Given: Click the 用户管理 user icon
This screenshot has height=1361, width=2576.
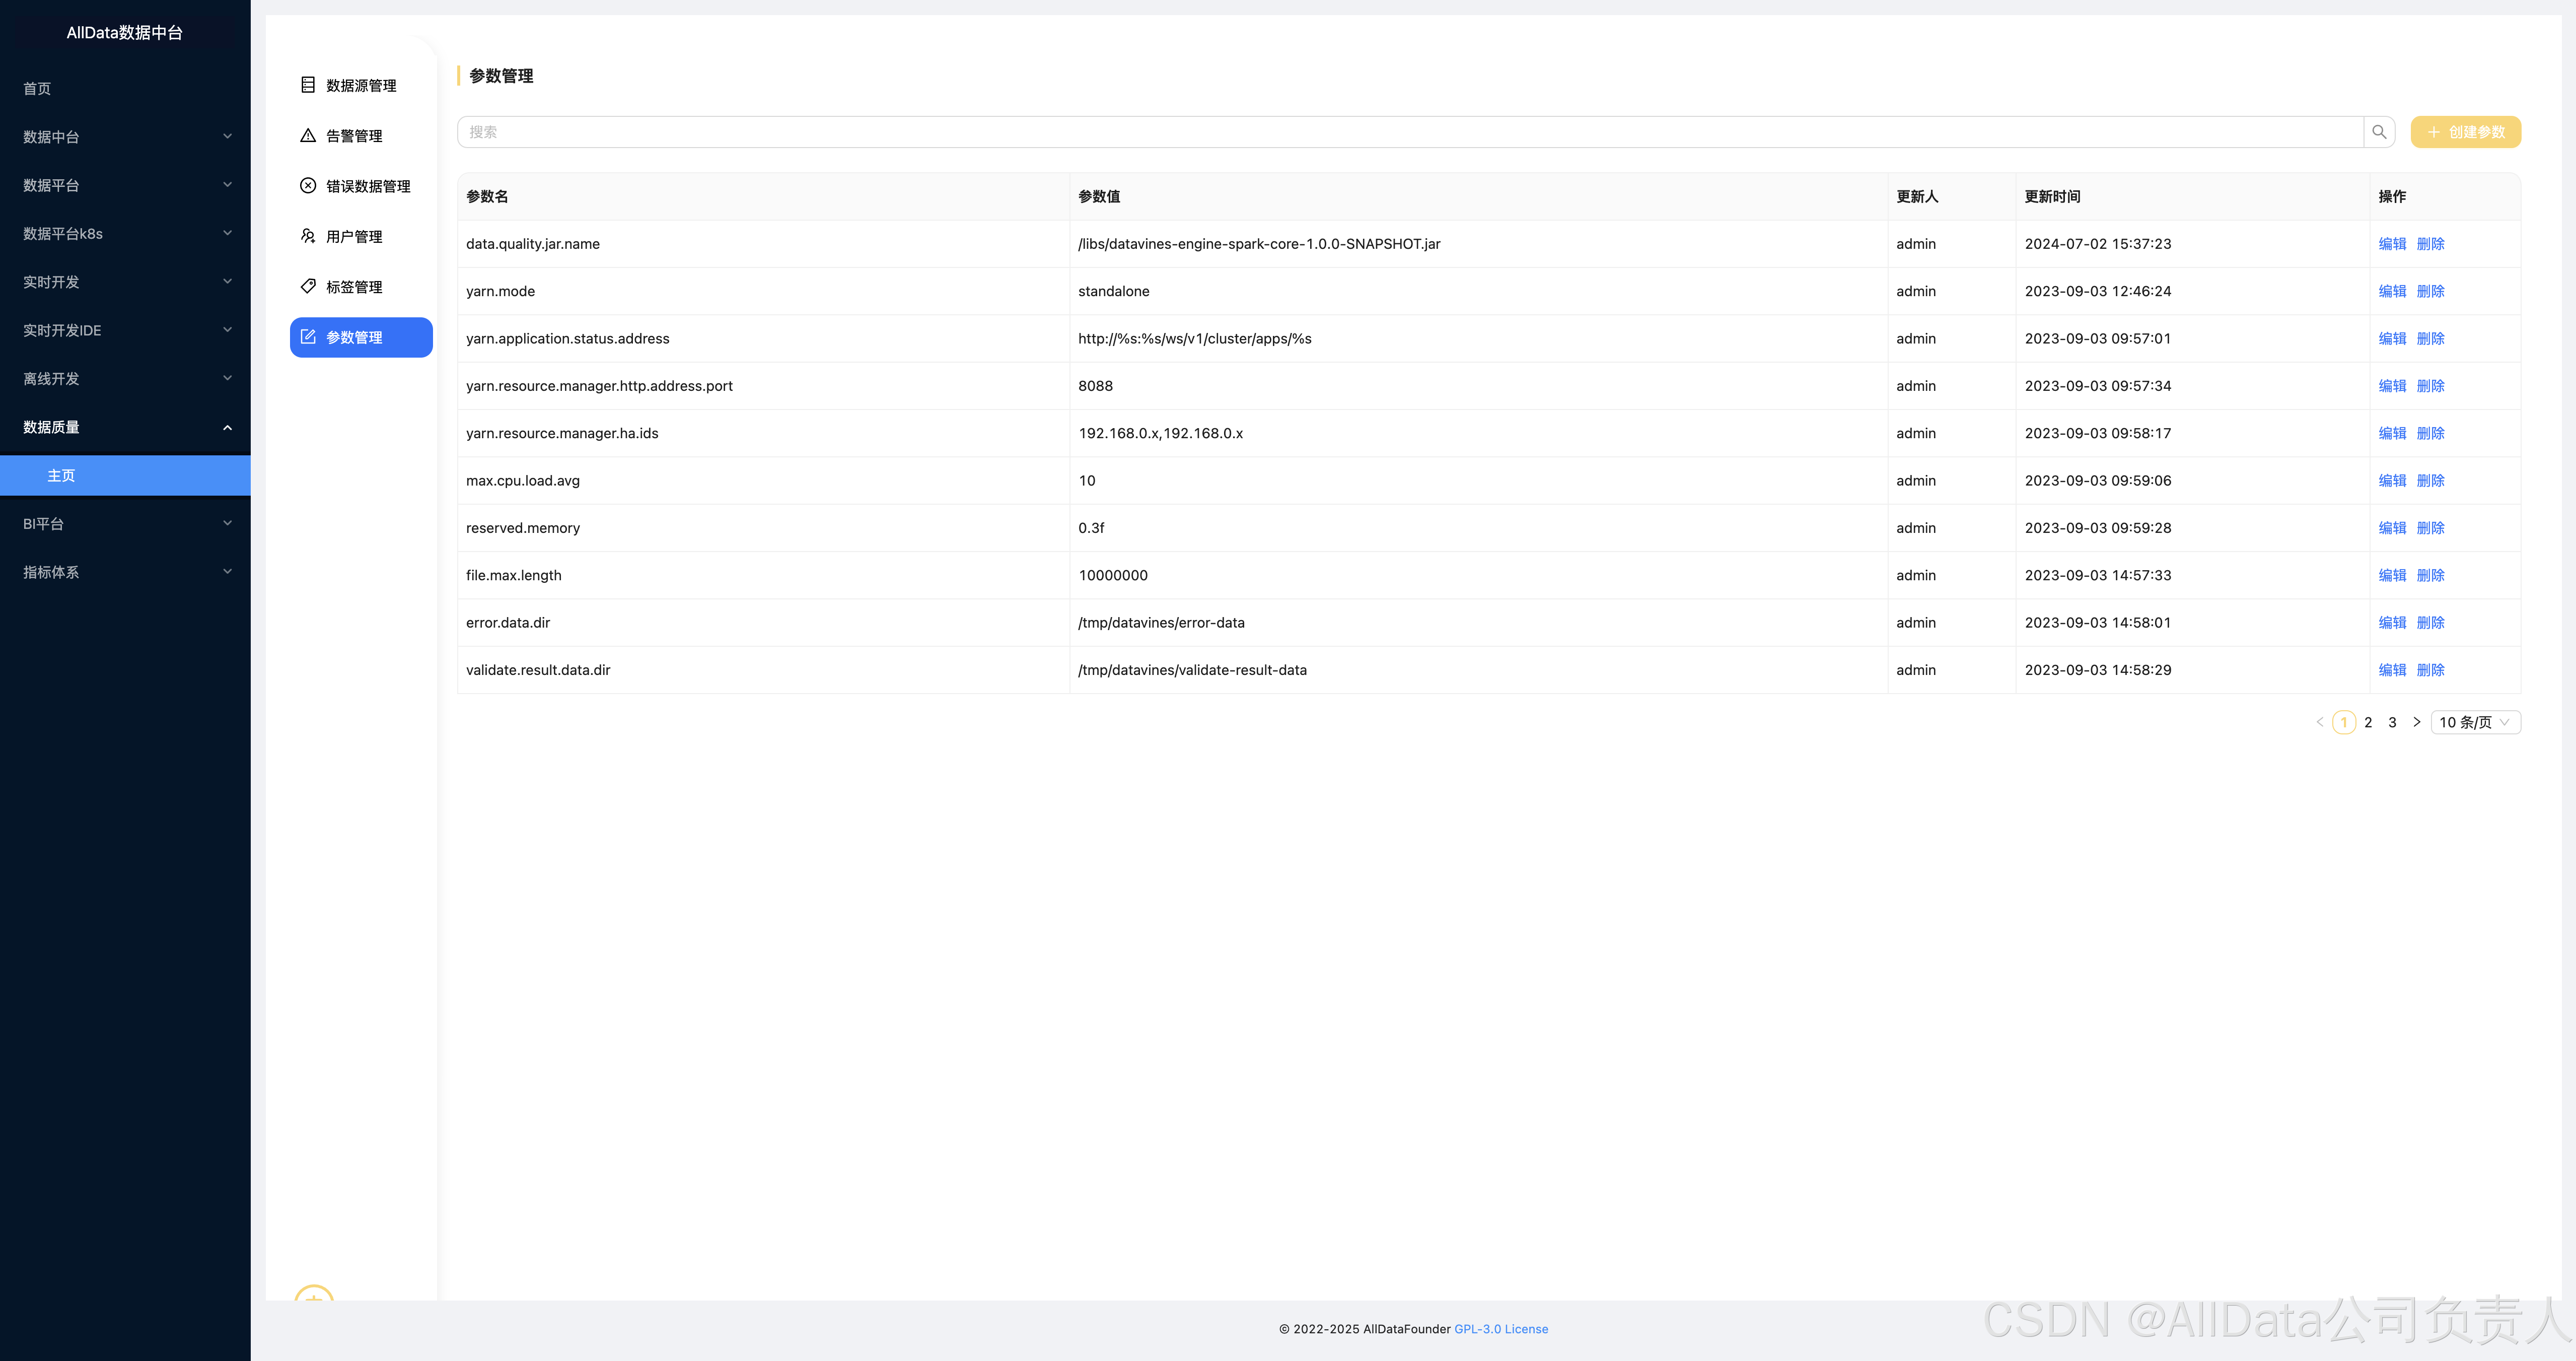Looking at the screenshot, I should (x=308, y=236).
